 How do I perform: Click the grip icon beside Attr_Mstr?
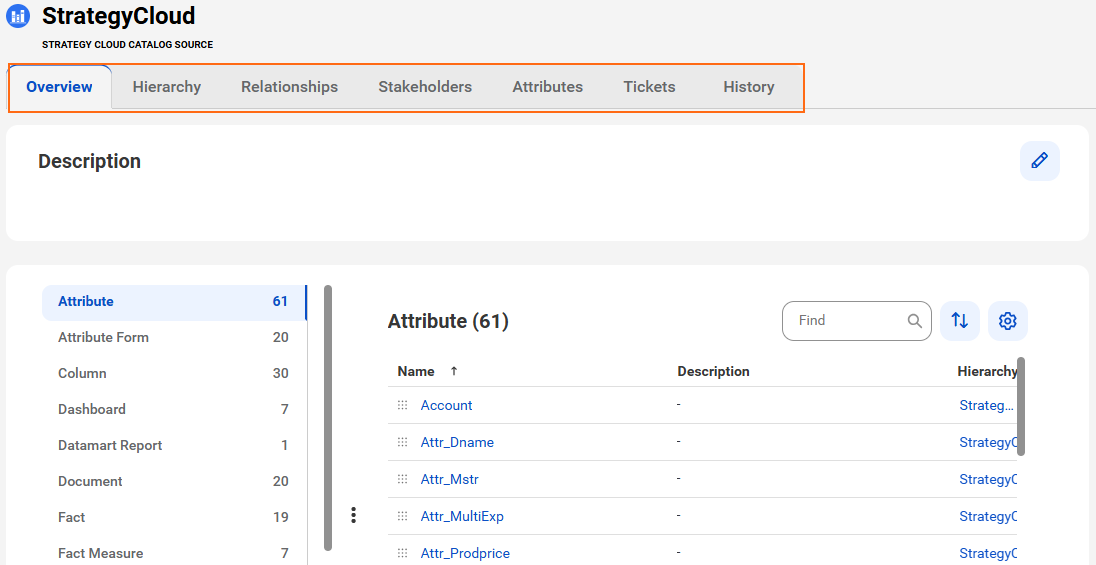pyautogui.click(x=403, y=479)
